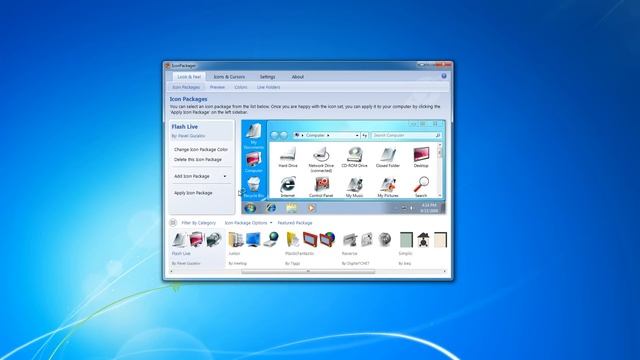Click the forward arrow in preview window
Viewport: 640px width, 360px height.
[283, 135]
